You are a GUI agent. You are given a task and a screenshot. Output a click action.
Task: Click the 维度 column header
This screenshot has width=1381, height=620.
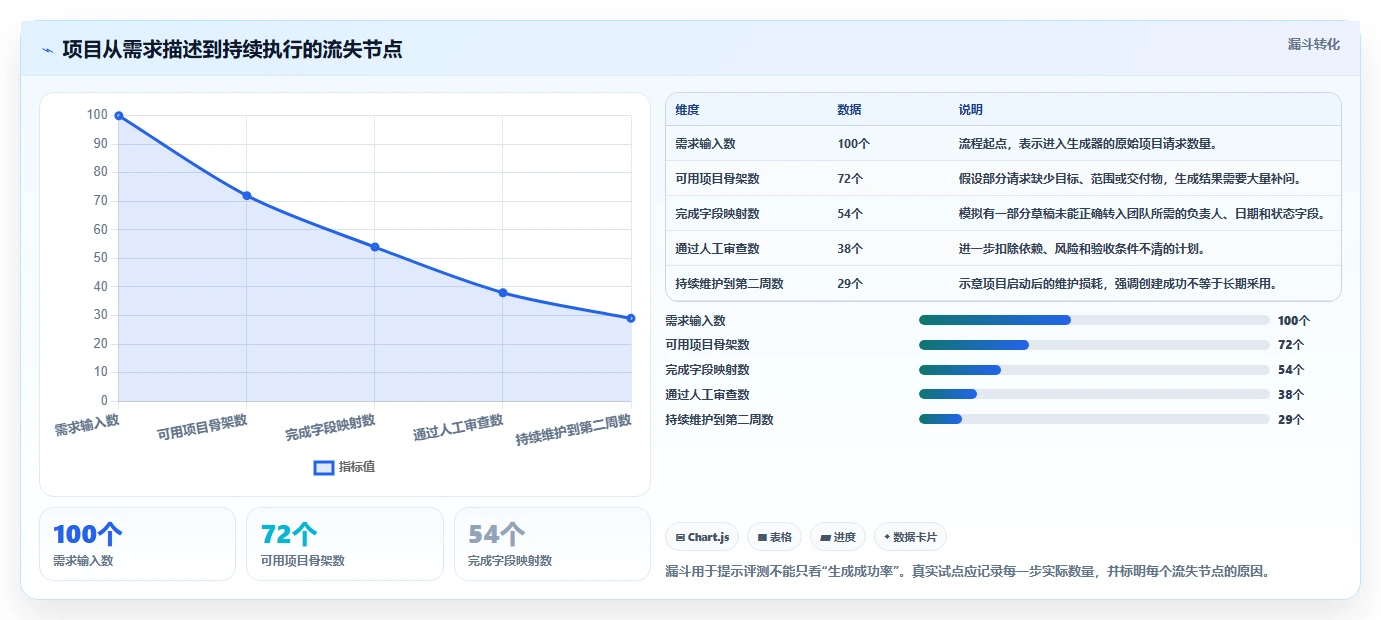687,110
